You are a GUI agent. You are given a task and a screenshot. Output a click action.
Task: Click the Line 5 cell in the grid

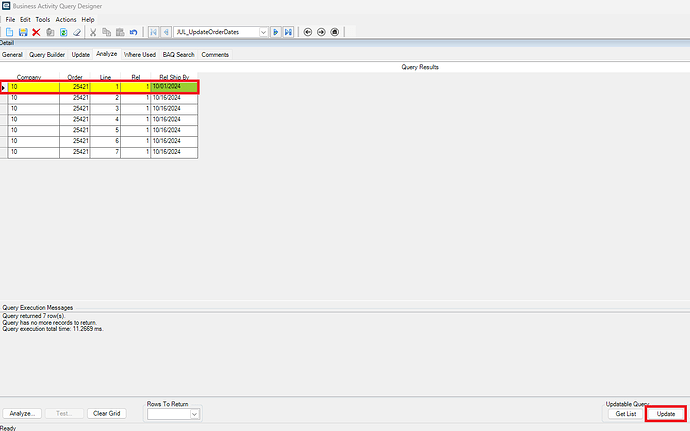point(105,130)
